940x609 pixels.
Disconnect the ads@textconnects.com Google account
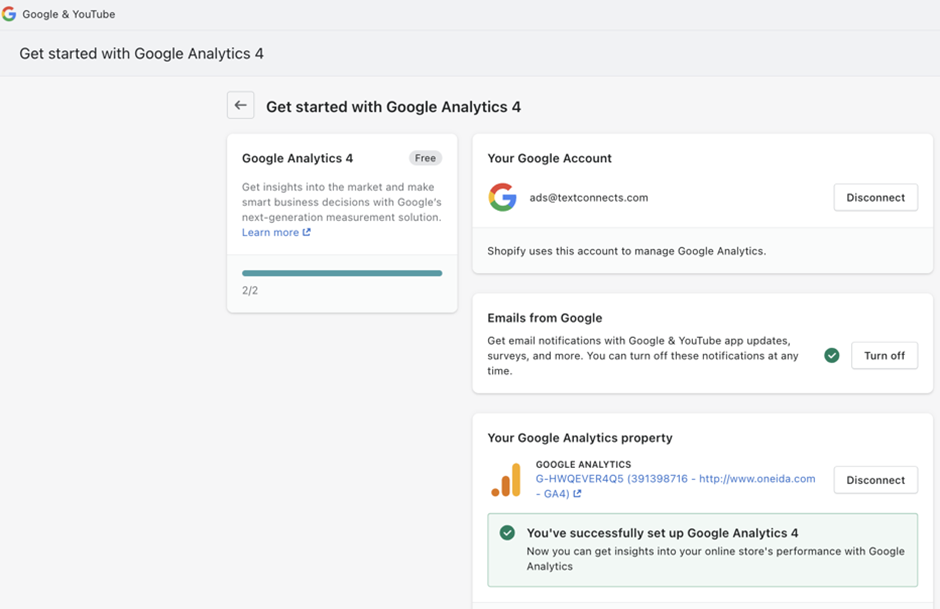click(875, 197)
